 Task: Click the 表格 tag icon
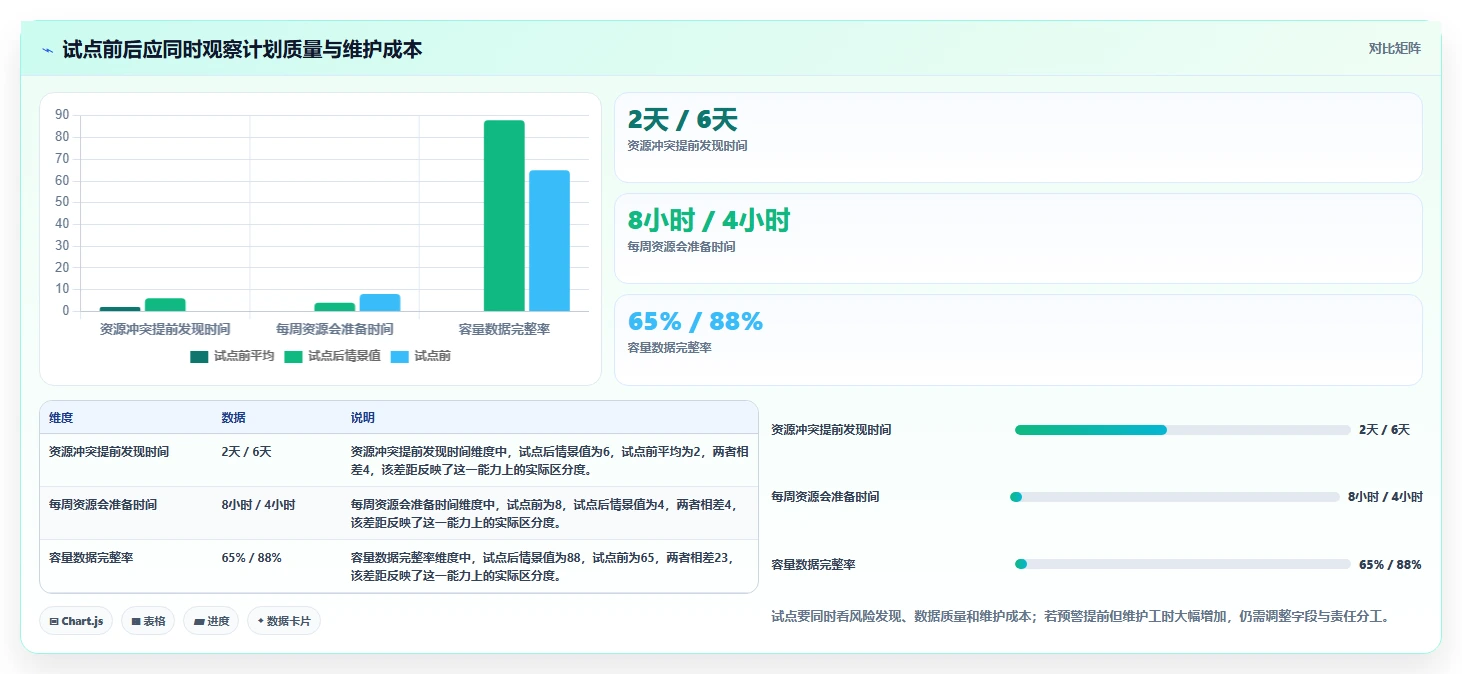(x=135, y=621)
